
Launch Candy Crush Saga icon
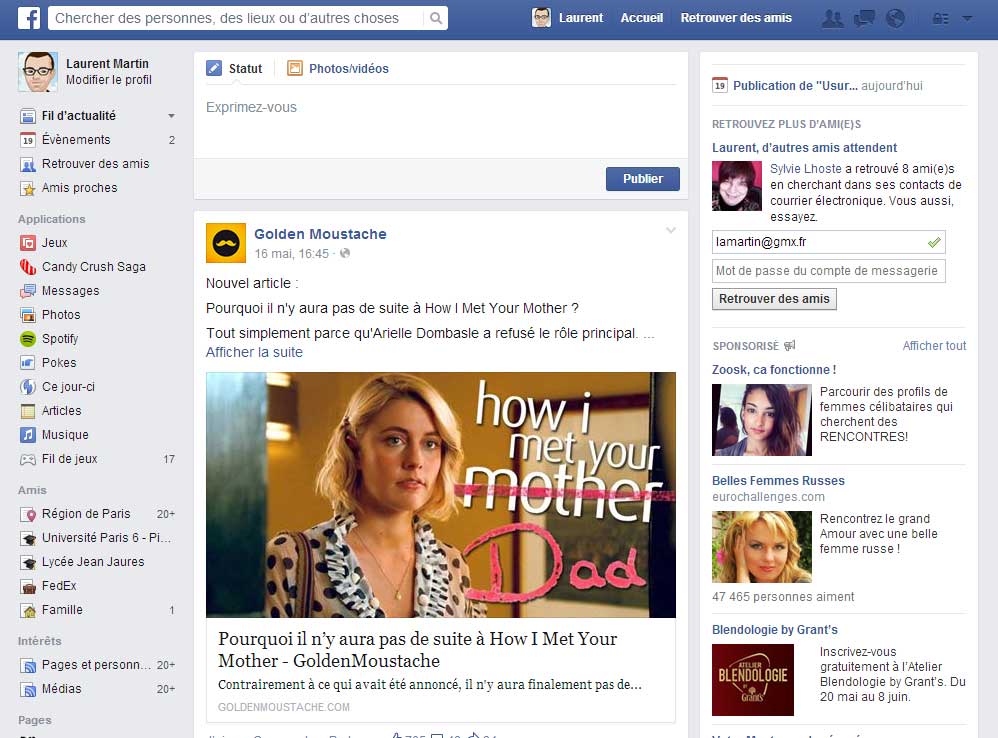tap(28, 267)
